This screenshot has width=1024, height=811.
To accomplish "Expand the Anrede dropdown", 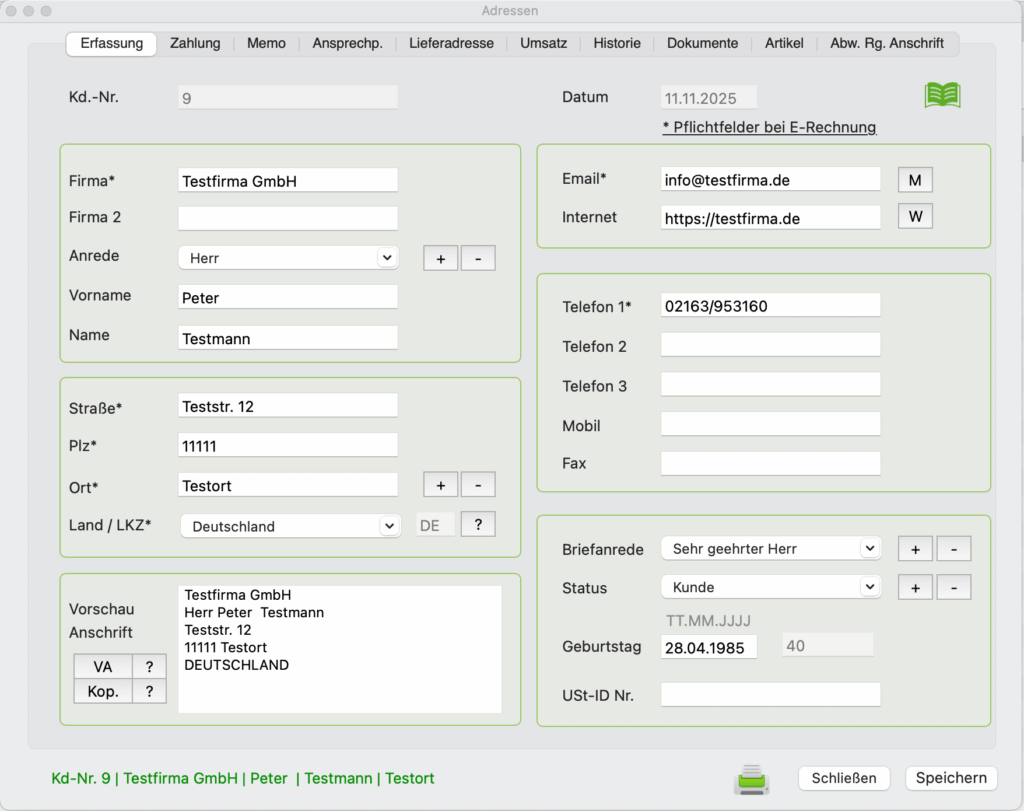I will pos(386,258).
